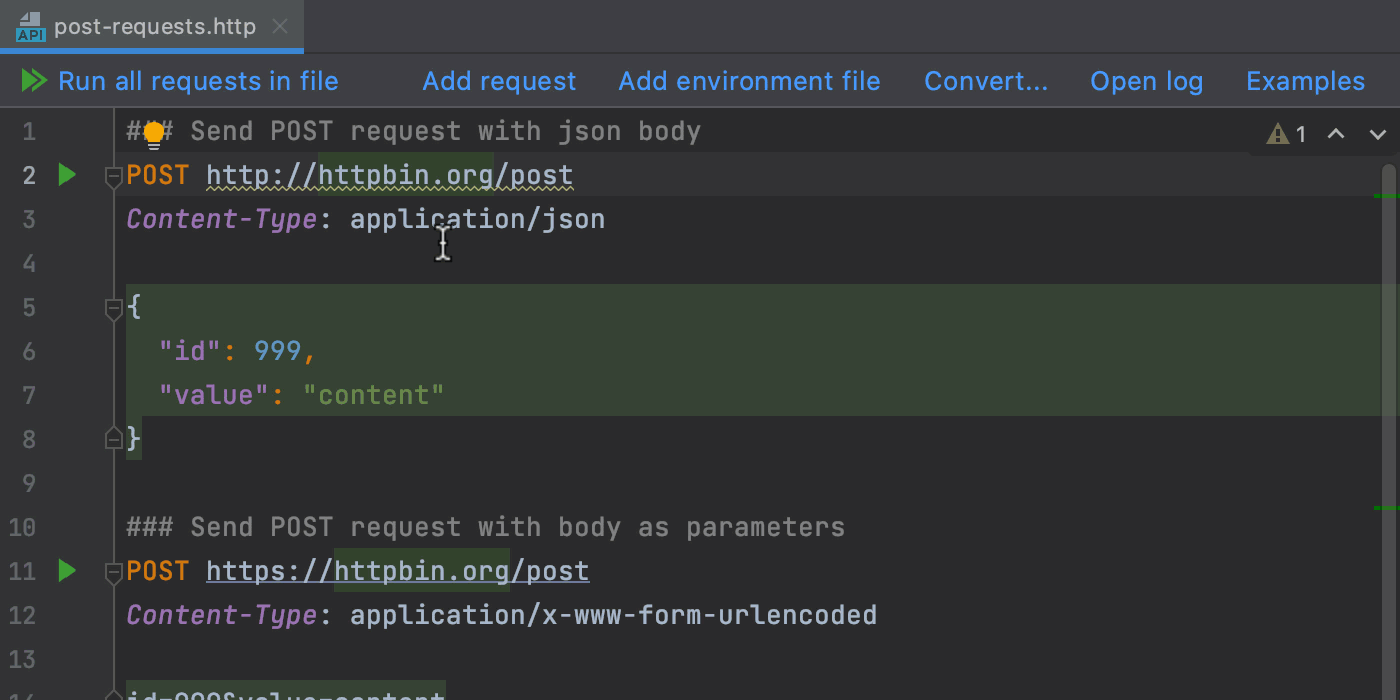Open the Examples list
Screen dimensions: 1400x700
pos(1305,81)
